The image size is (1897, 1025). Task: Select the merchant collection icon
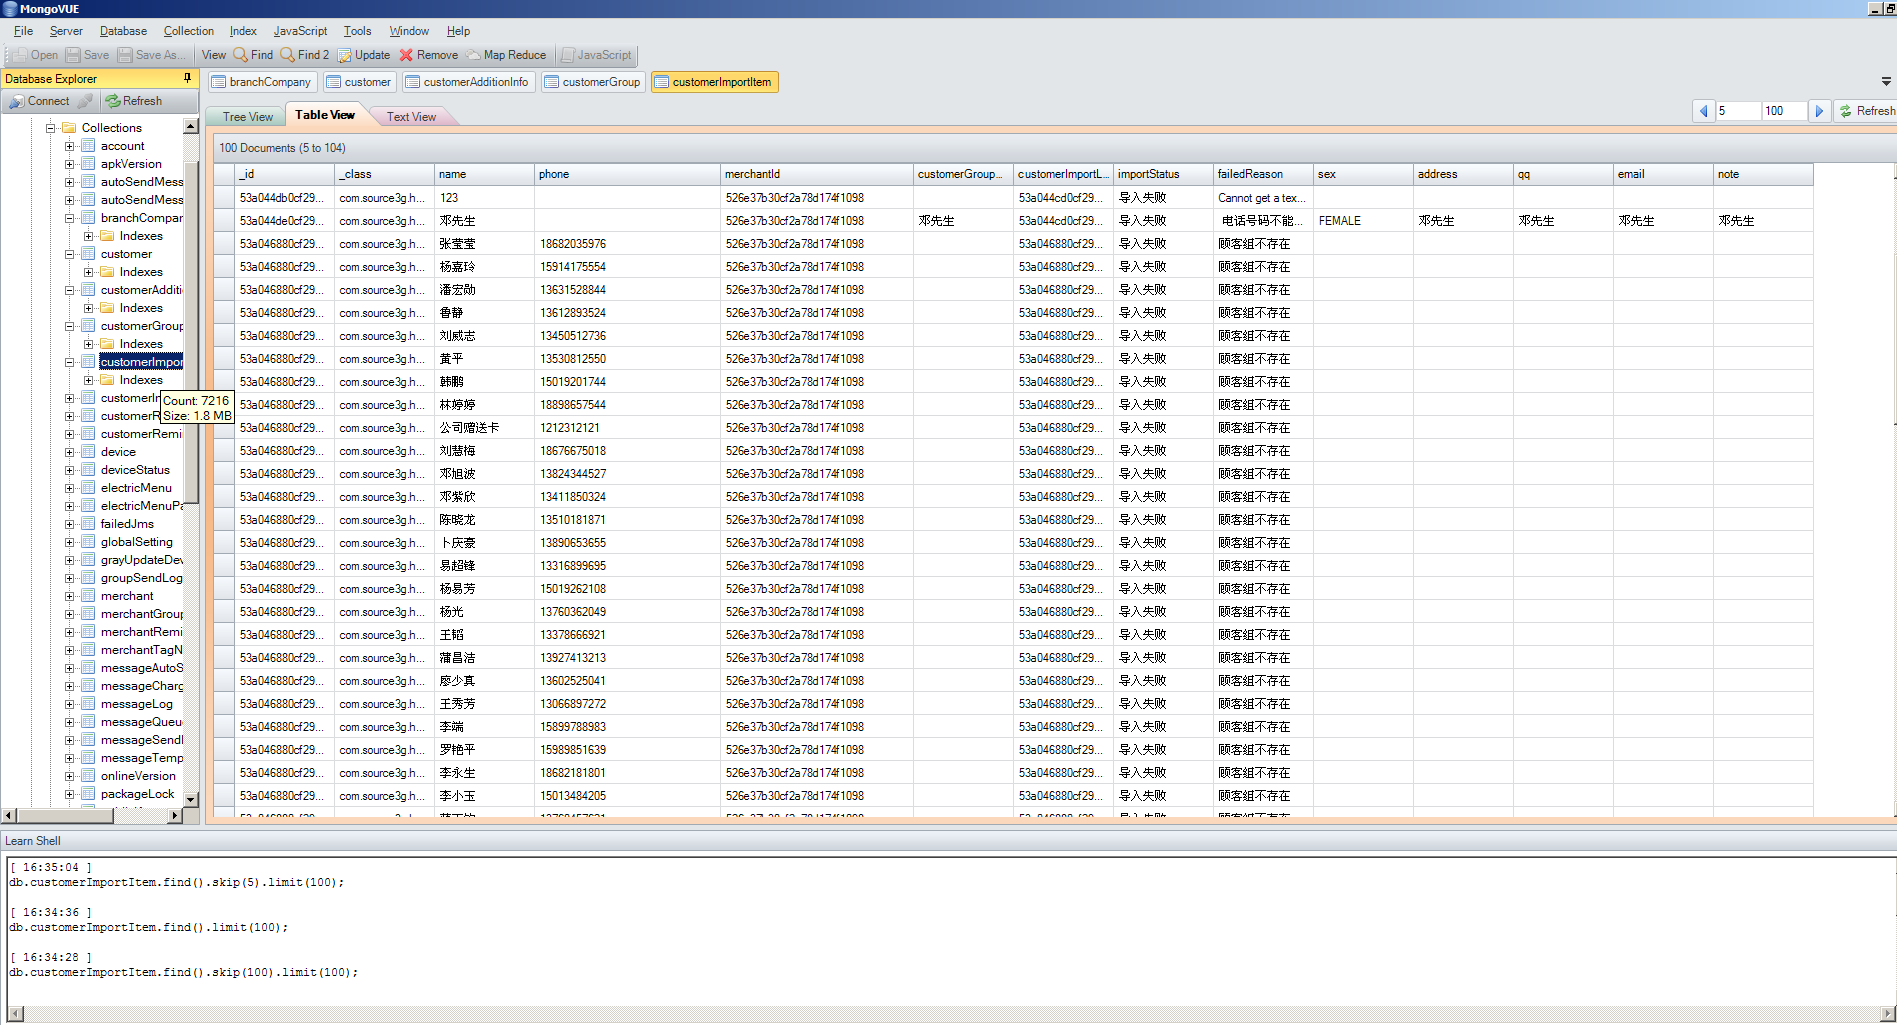tap(88, 596)
